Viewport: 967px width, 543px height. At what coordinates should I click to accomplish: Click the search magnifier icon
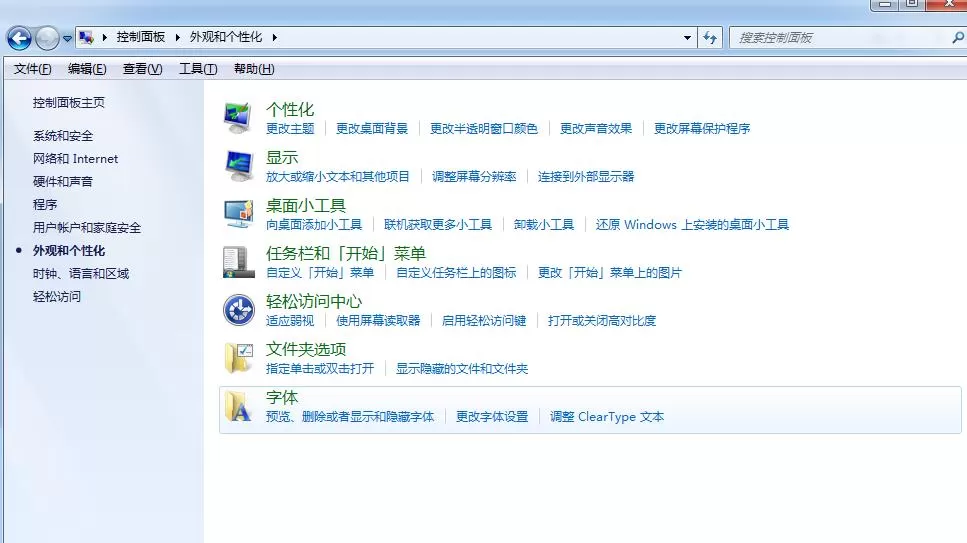pos(958,38)
